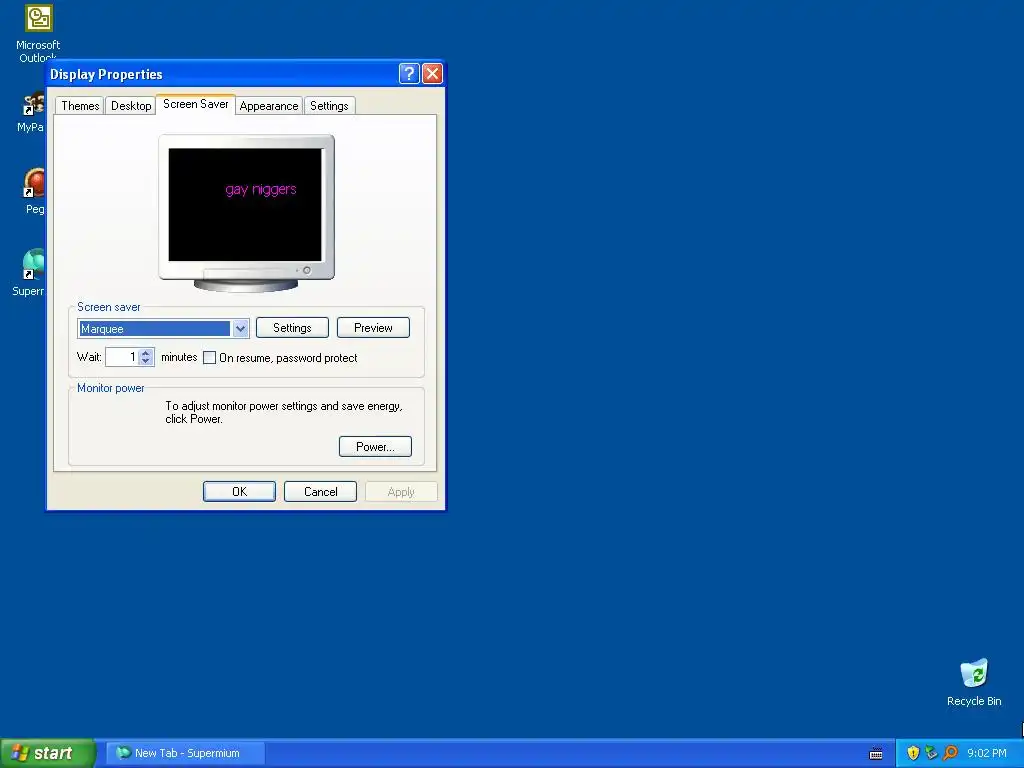The width and height of the screenshot is (1024, 768).
Task: Confirm the dialog with OK
Action: click(239, 492)
